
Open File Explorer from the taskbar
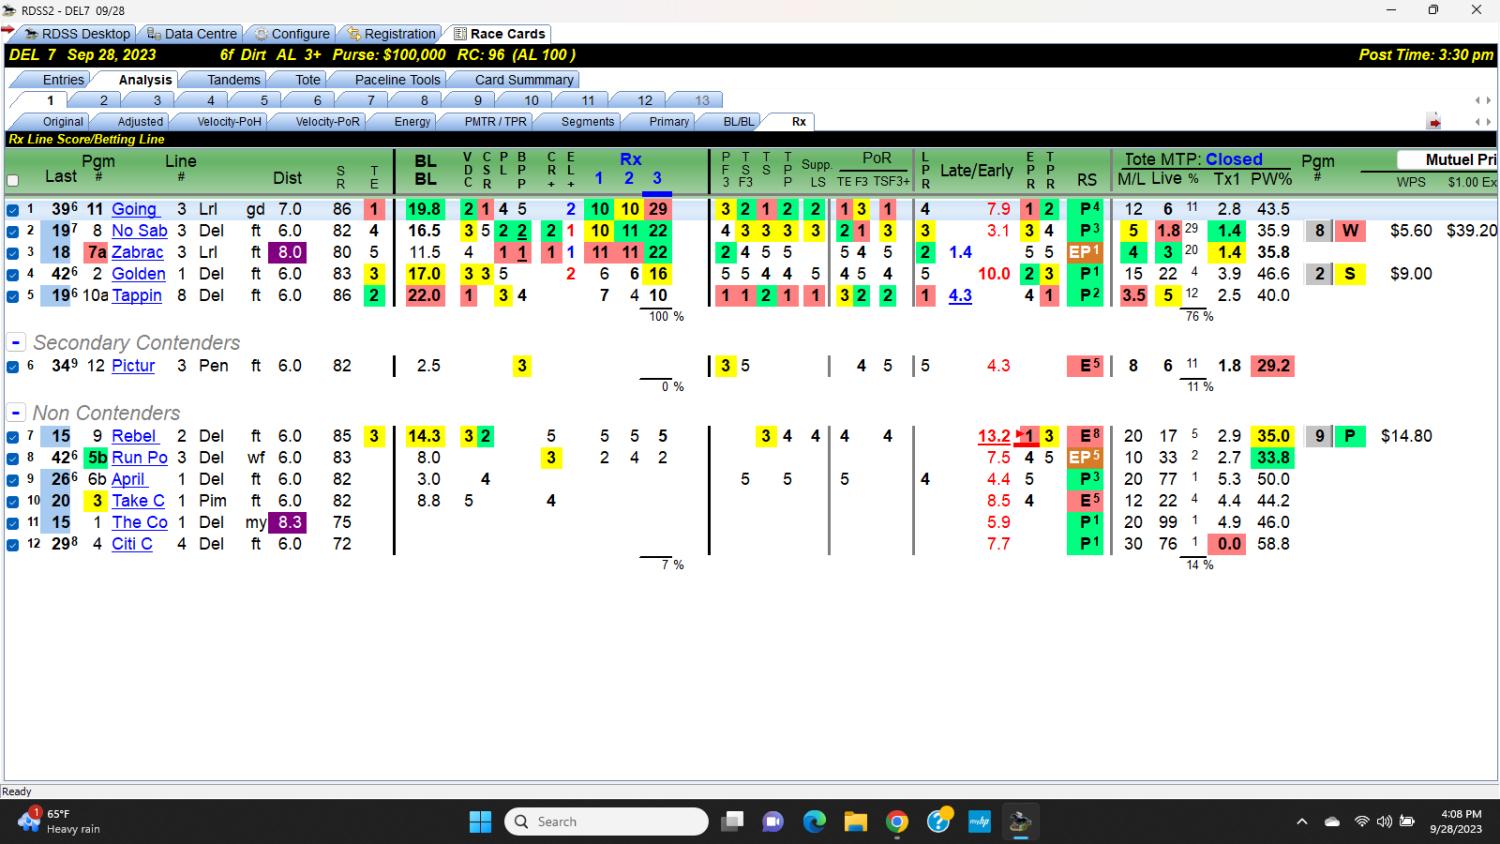(856, 822)
